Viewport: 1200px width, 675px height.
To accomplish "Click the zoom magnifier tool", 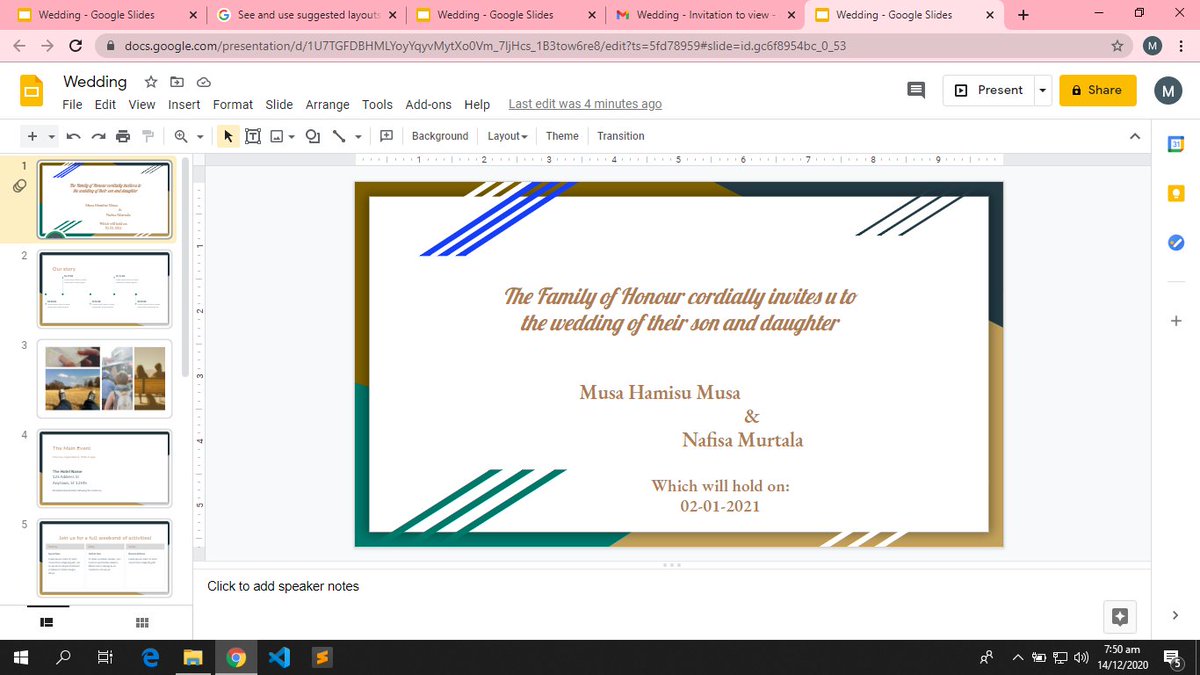I will tap(181, 136).
